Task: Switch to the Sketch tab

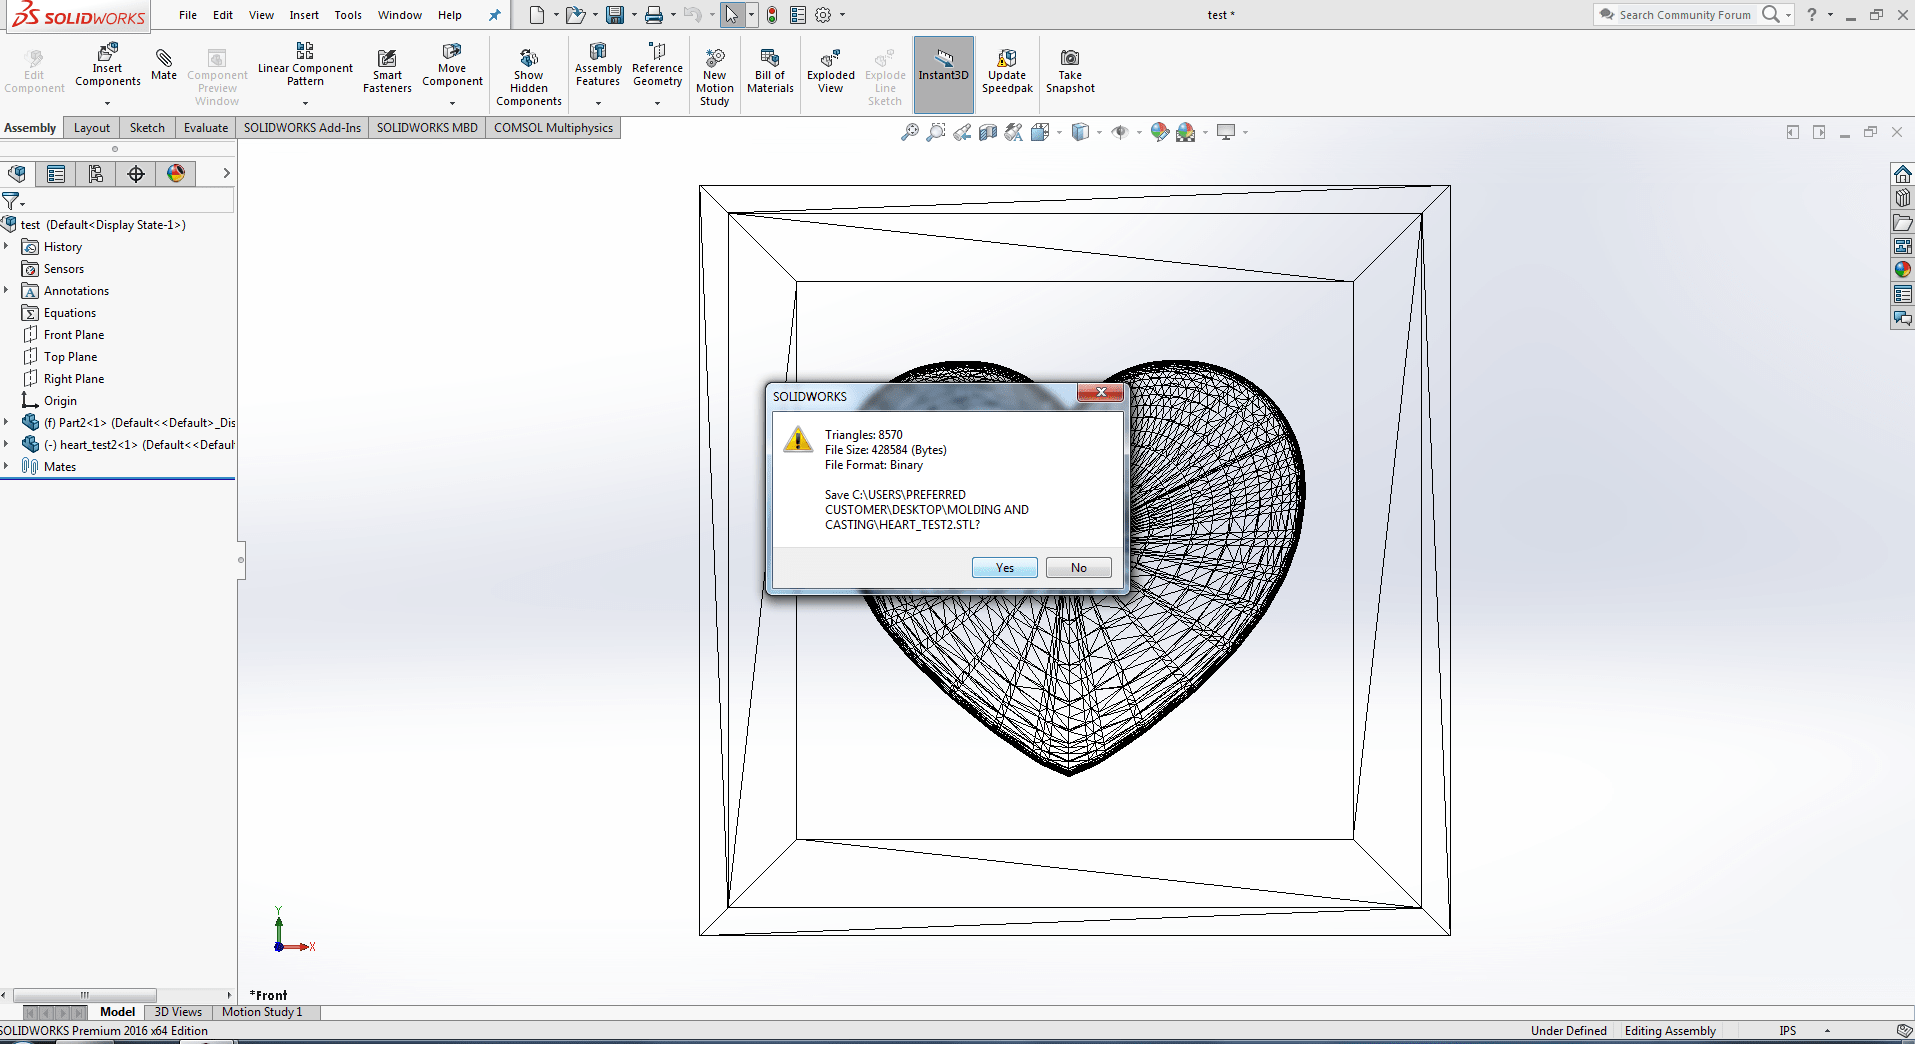Action: click(x=147, y=127)
